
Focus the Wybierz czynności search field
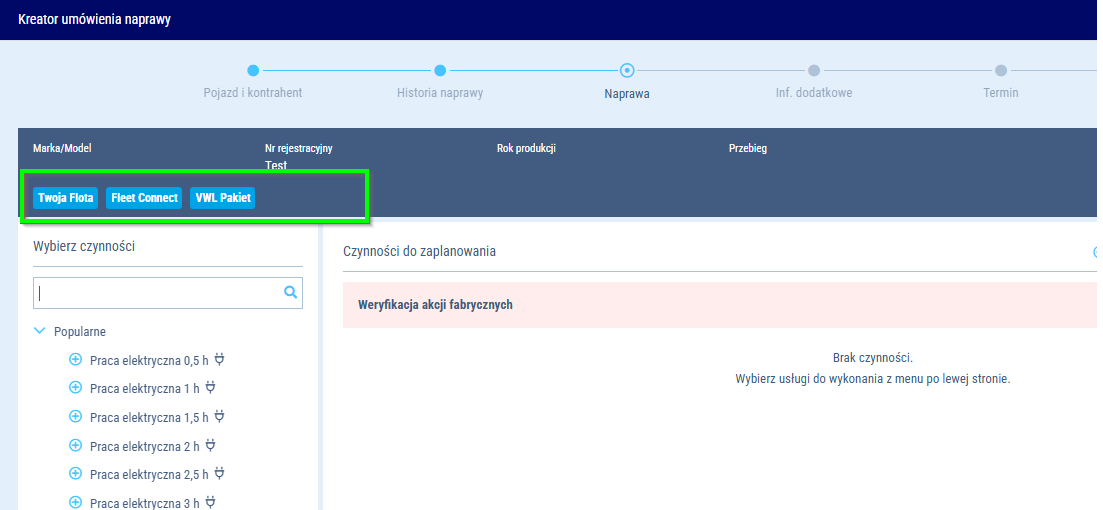coord(160,293)
